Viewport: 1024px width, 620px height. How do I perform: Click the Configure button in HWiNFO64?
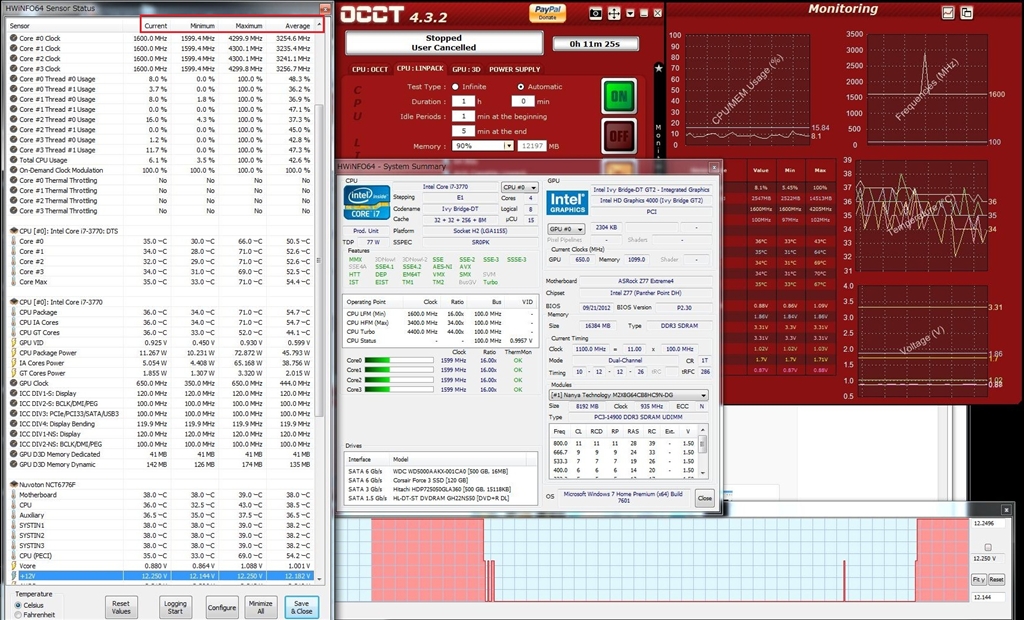(x=222, y=607)
